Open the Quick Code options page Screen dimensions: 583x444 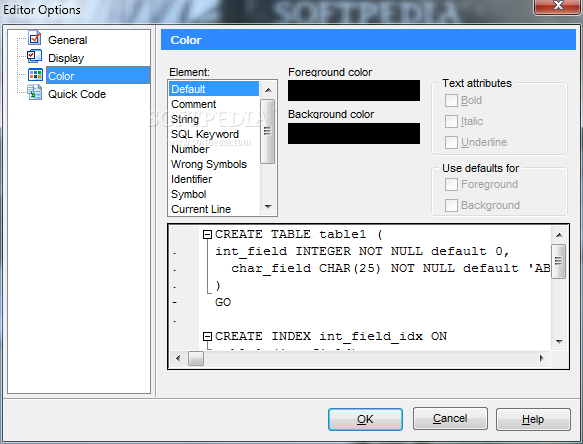pos(77,94)
